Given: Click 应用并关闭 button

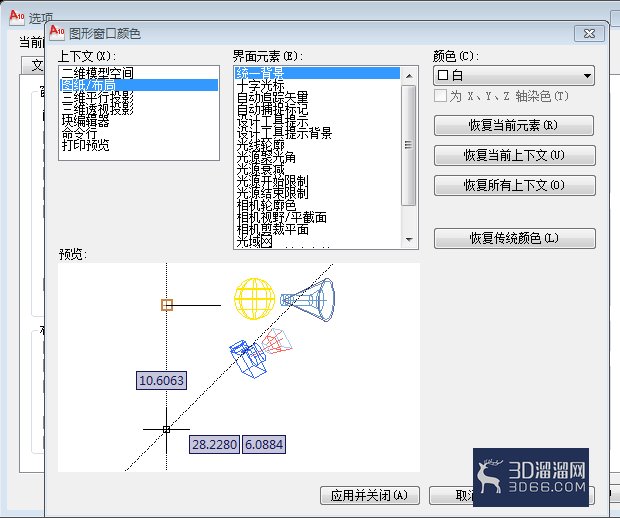Looking at the screenshot, I should pos(370,495).
